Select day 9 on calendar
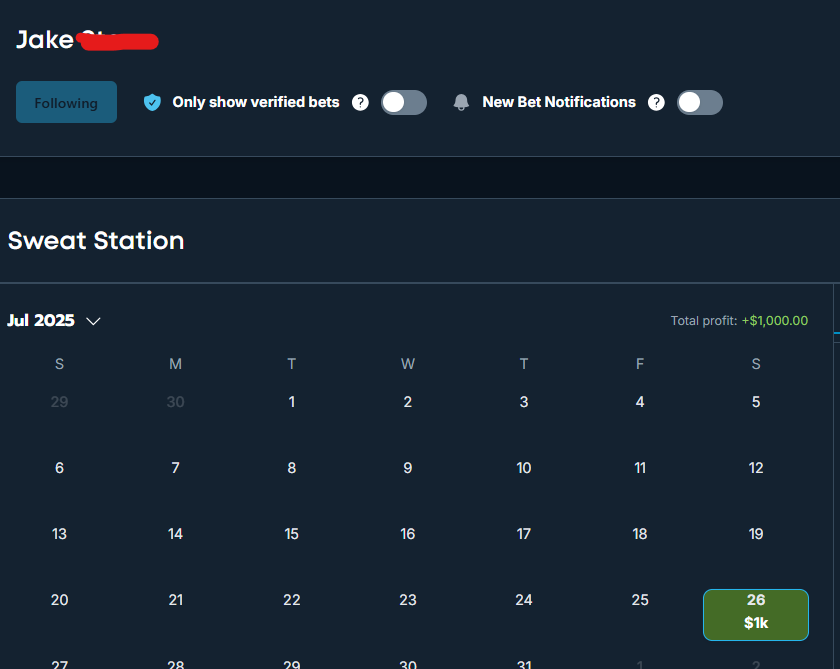The width and height of the screenshot is (840, 669). 408,468
